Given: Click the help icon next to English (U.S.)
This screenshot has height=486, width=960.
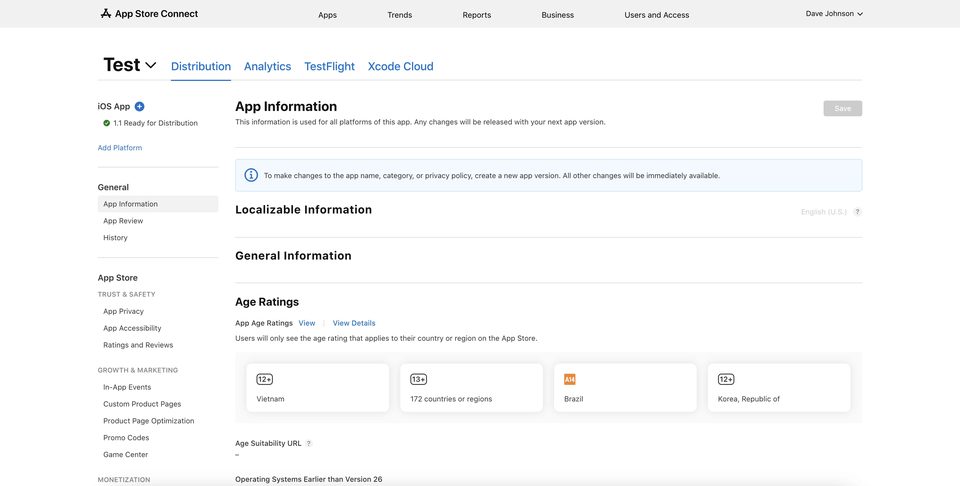Looking at the screenshot, I should [x=857, y=212].
